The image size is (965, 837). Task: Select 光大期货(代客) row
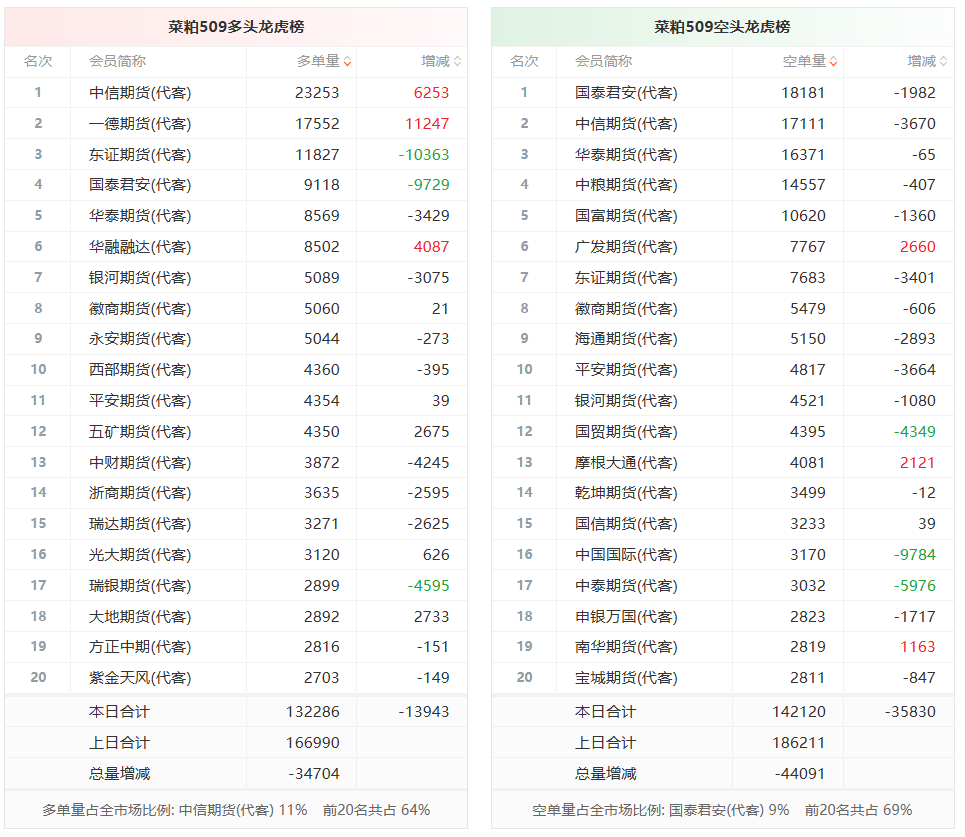coord(236,555)
